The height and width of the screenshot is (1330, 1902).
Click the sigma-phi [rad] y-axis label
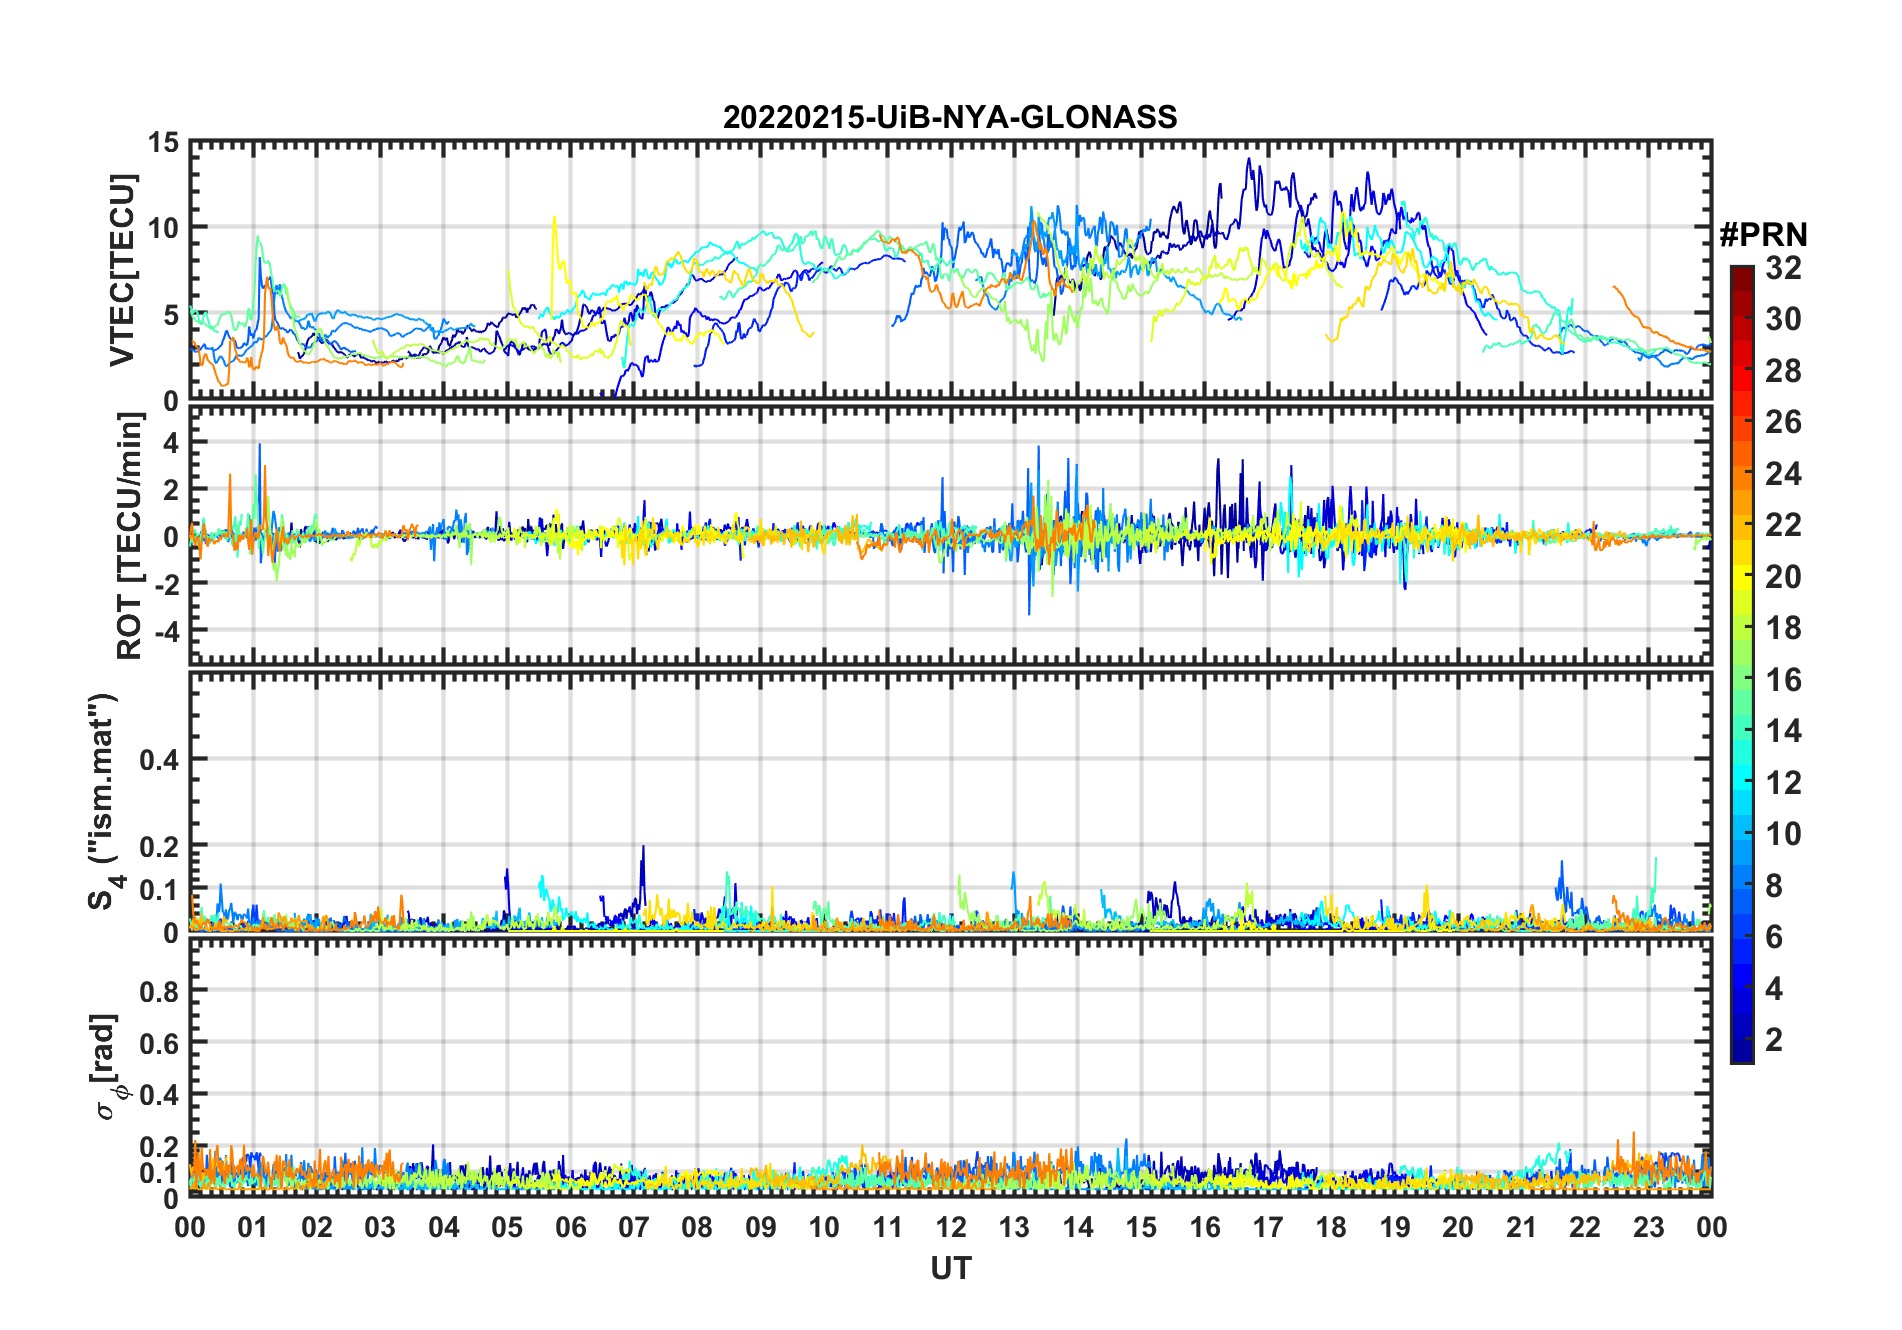(108, 1066)
